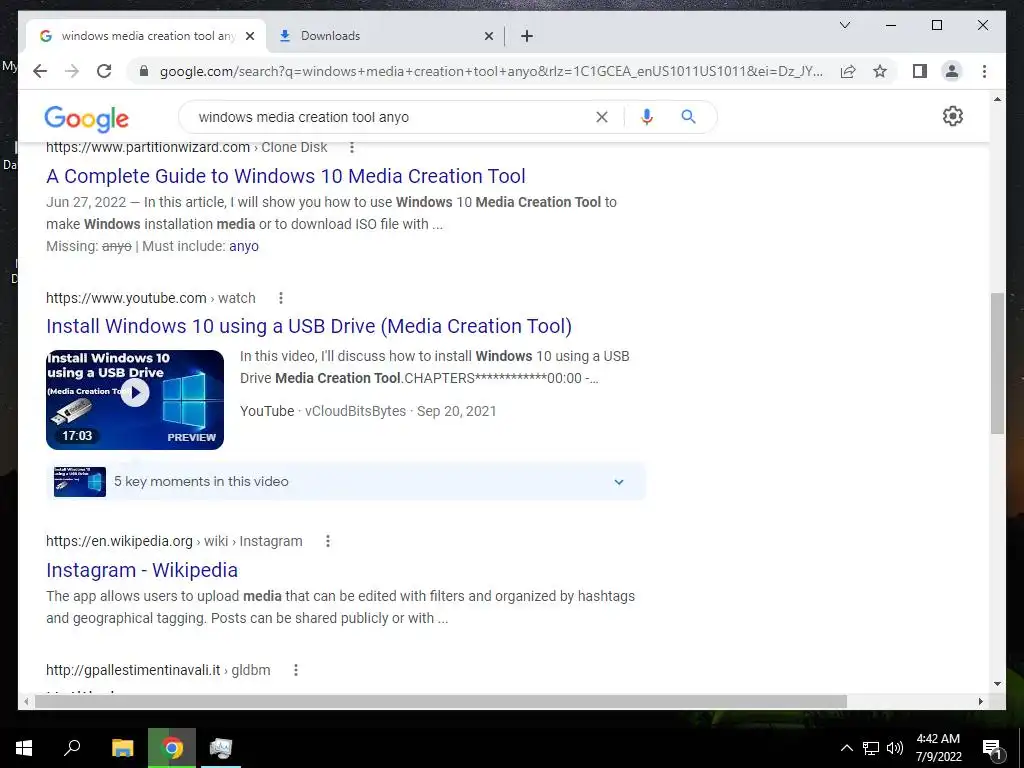Open network status tray icon
Screen dimensions: 1024x768
[x=871, y=748]
